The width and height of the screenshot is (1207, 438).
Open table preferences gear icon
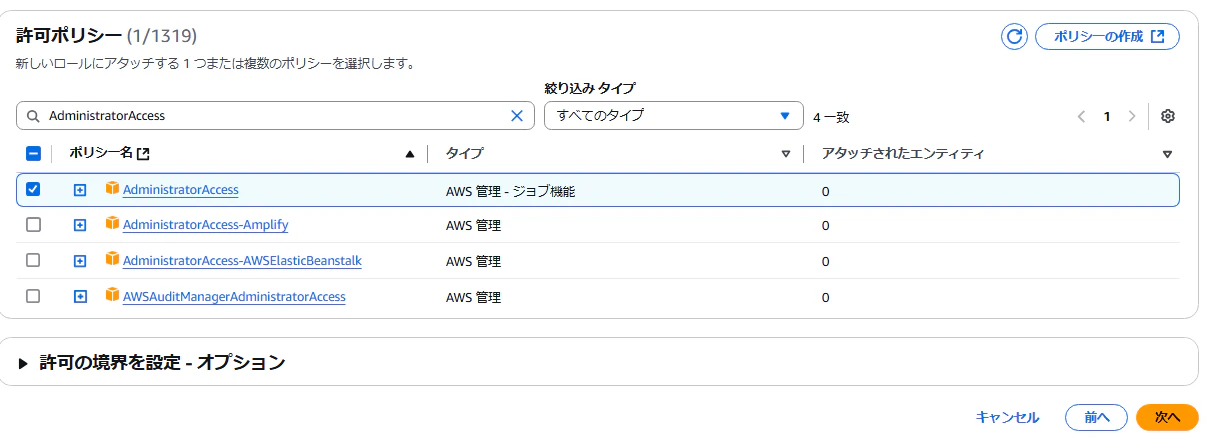(x=1168, y=116)
